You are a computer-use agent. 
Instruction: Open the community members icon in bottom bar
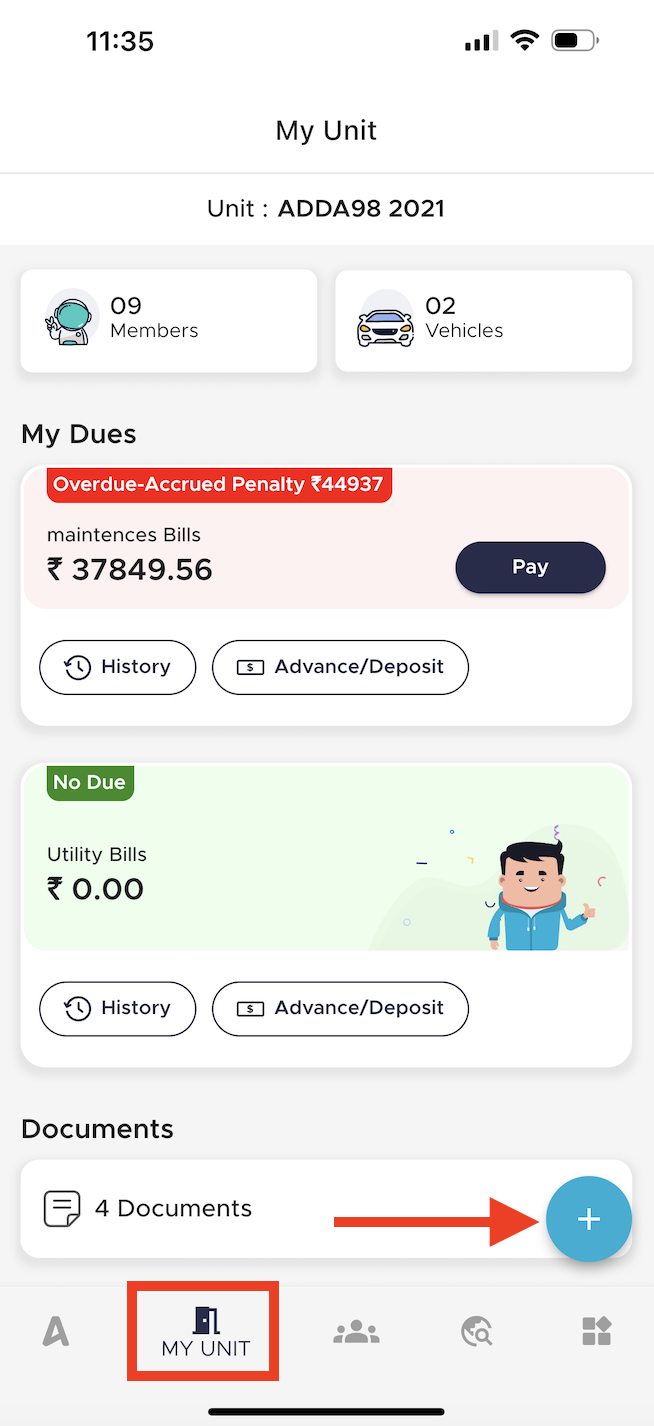pyautogui.click(x=356, y=1330)
